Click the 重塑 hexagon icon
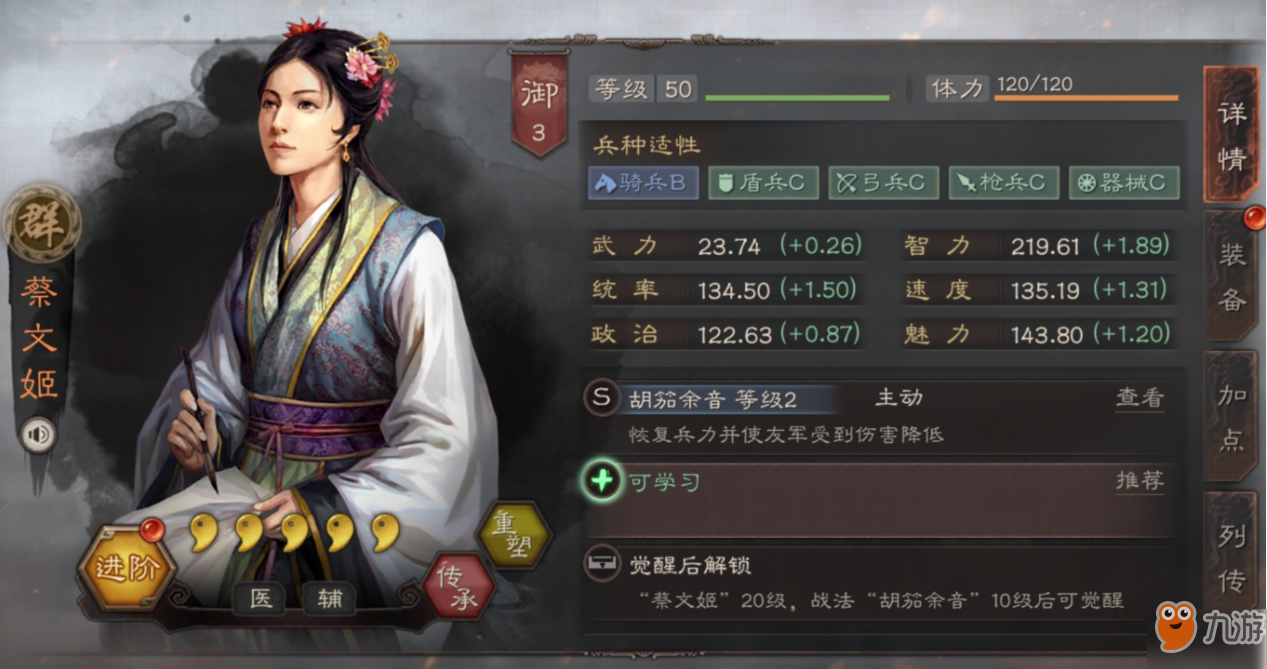 pyautogui.click(x=515, y=536)
